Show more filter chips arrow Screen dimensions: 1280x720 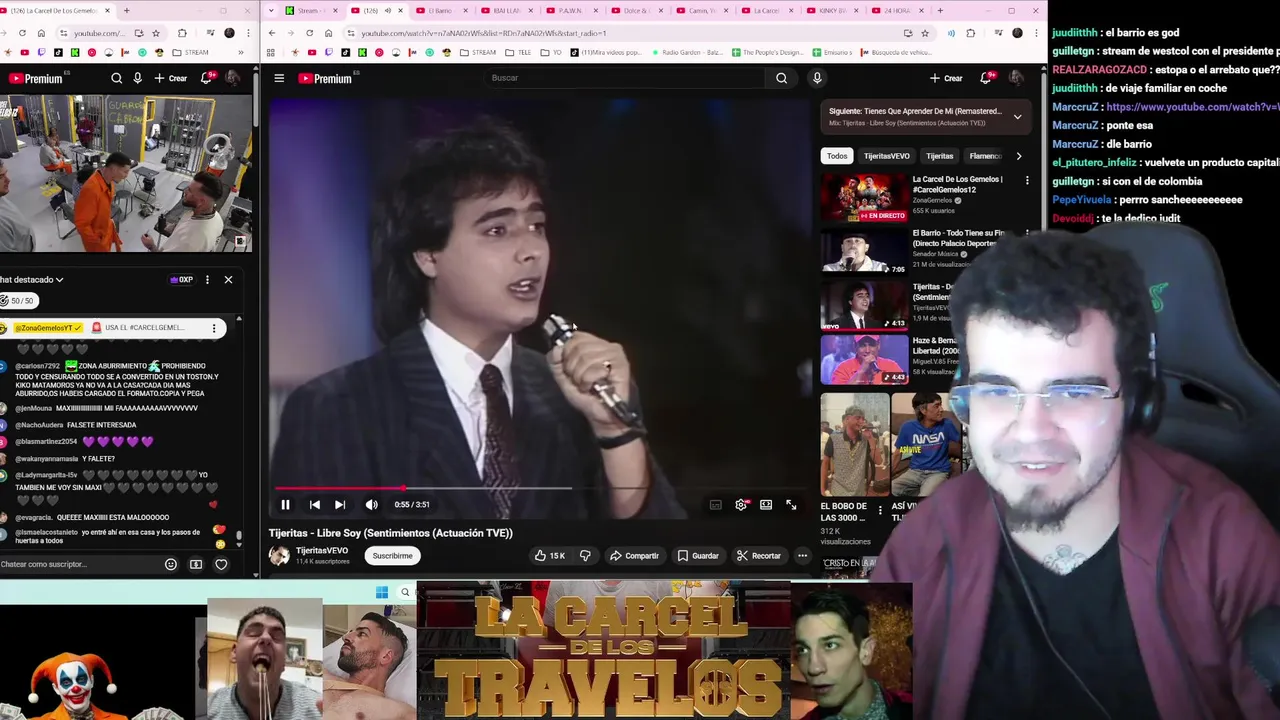[x=1018, y=156]
